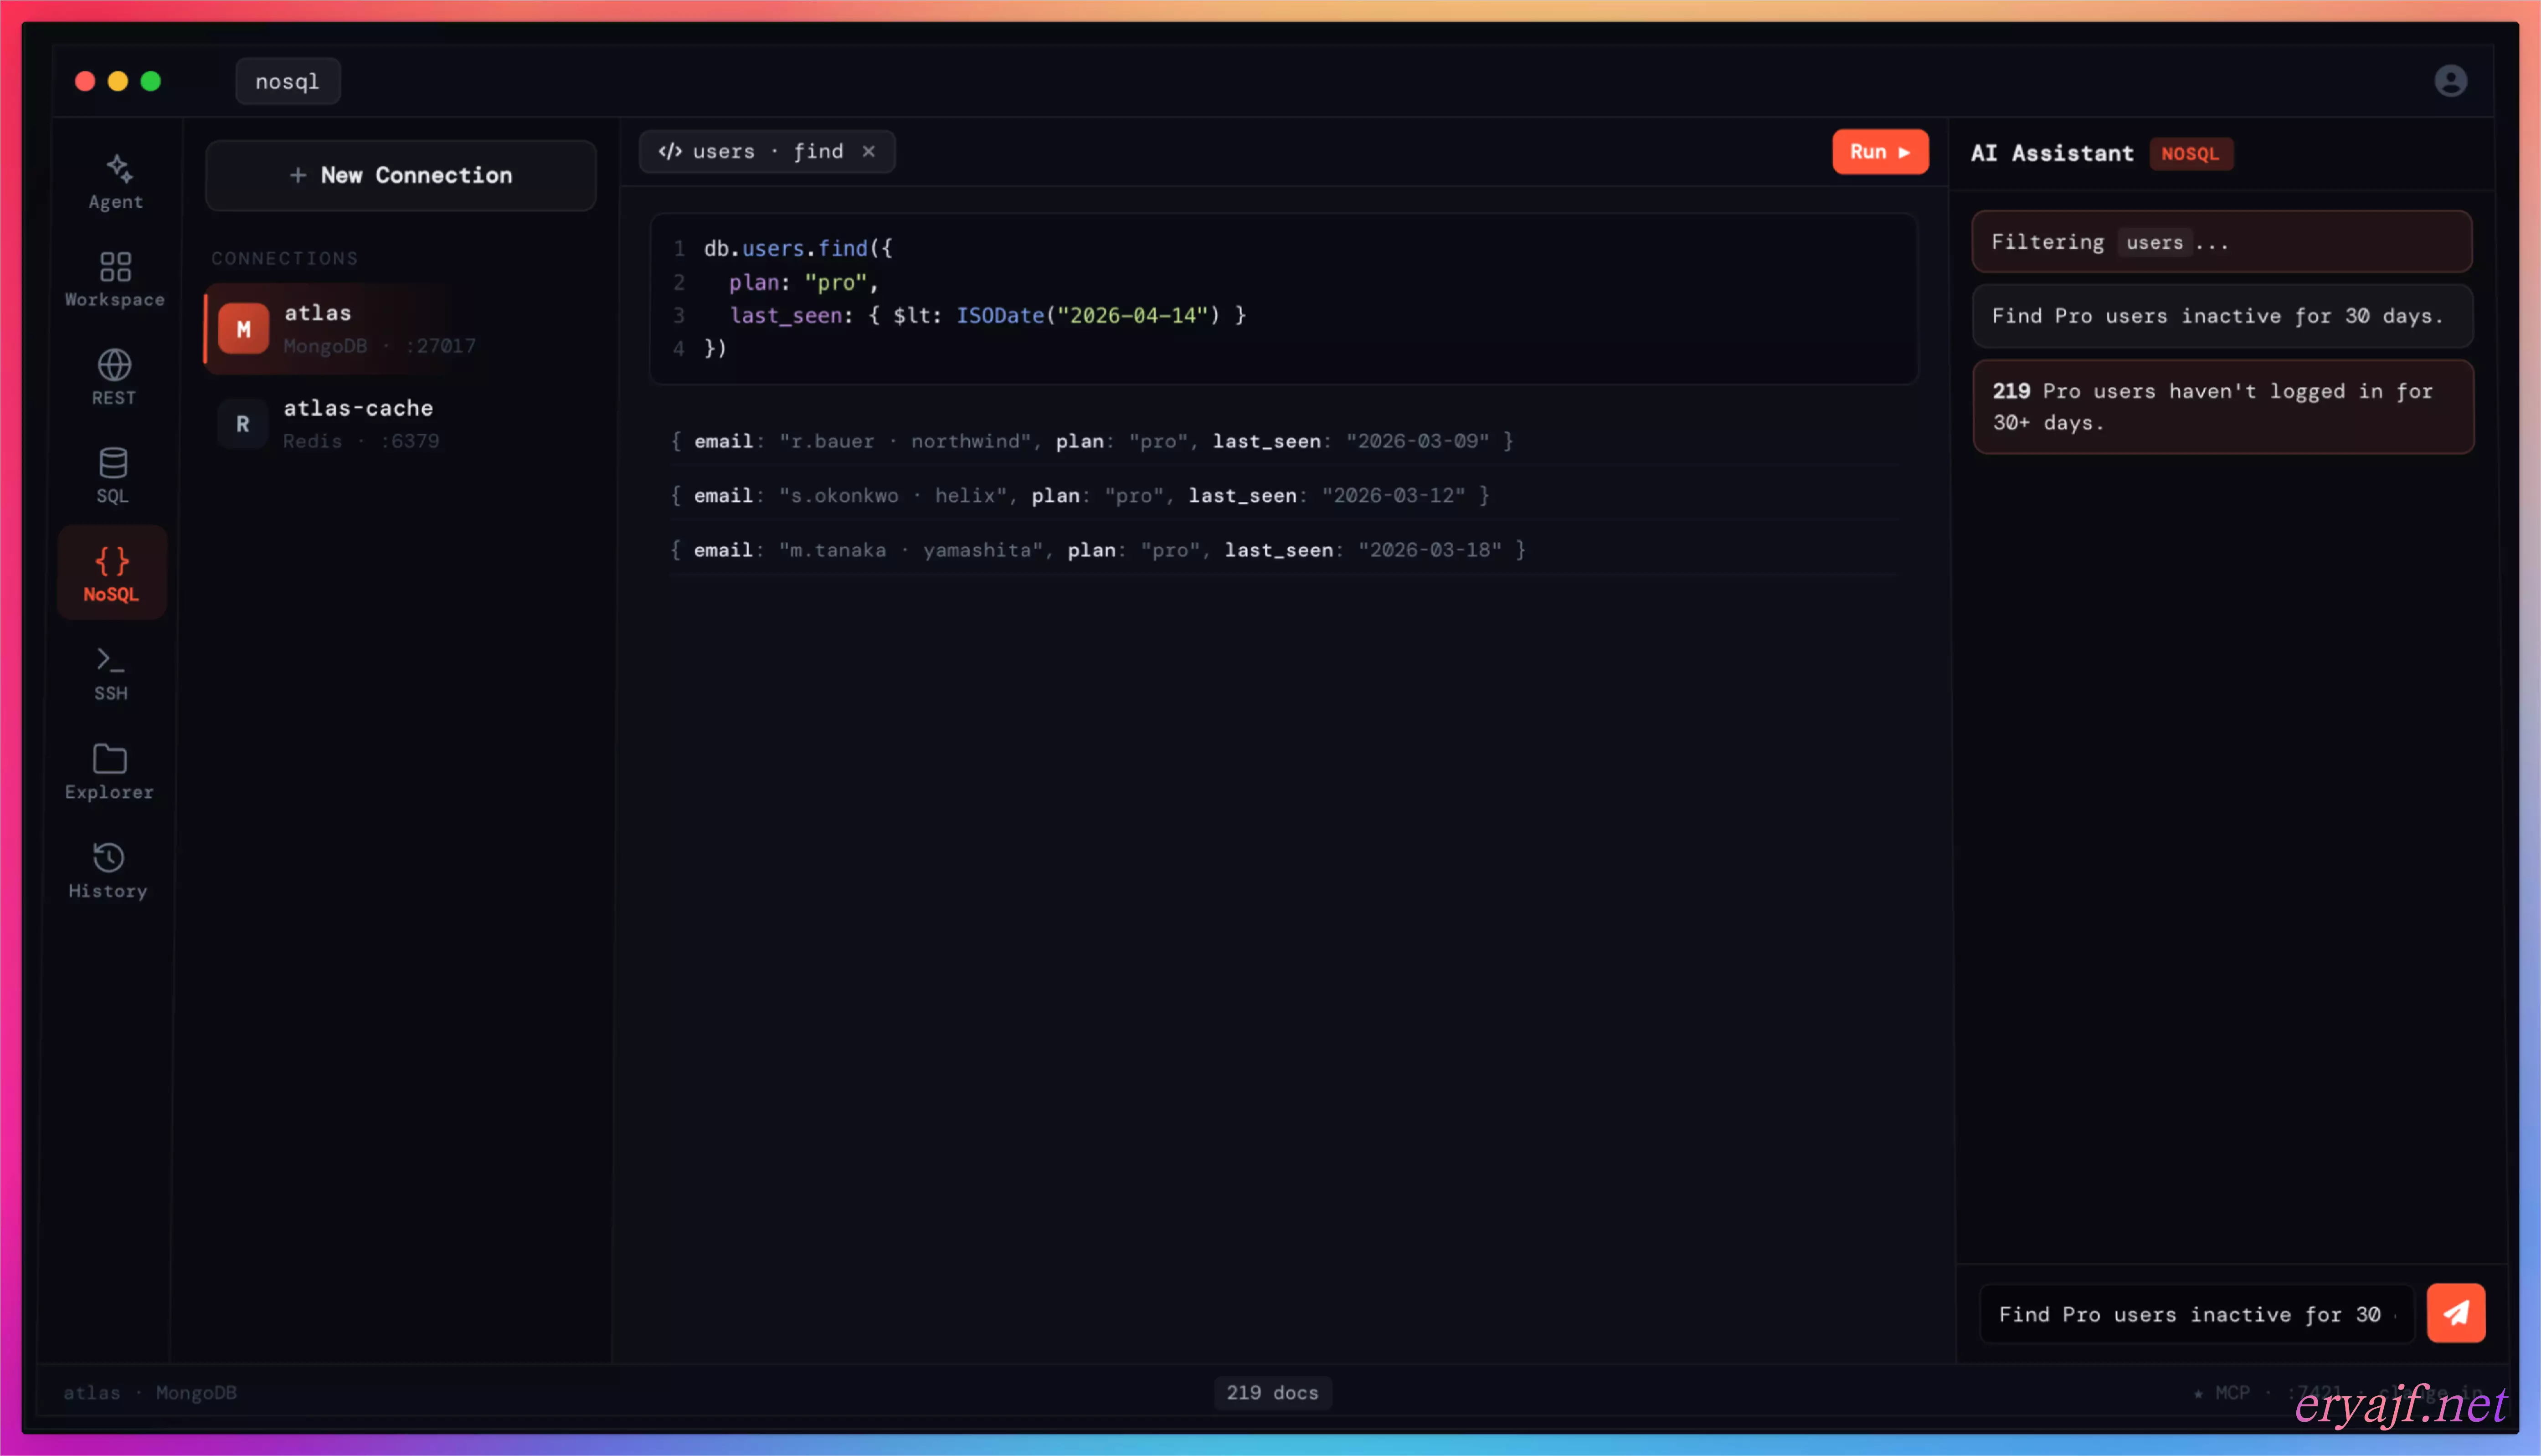The height and width of the screenshot is (1456, 2541).
Task: Create a New Connection
Action: pyautogui.click(x=400, y=175)
